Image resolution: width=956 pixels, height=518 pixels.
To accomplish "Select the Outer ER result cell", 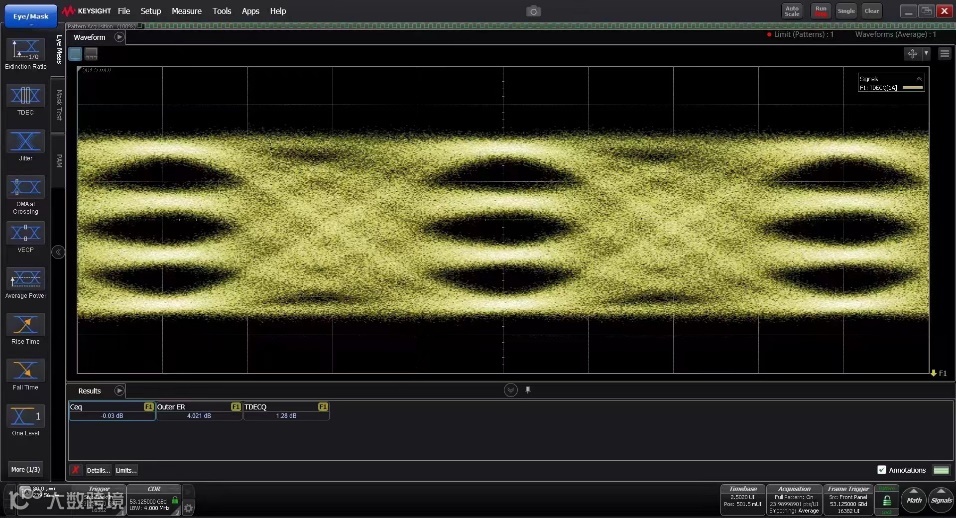I will coord(199,411).
